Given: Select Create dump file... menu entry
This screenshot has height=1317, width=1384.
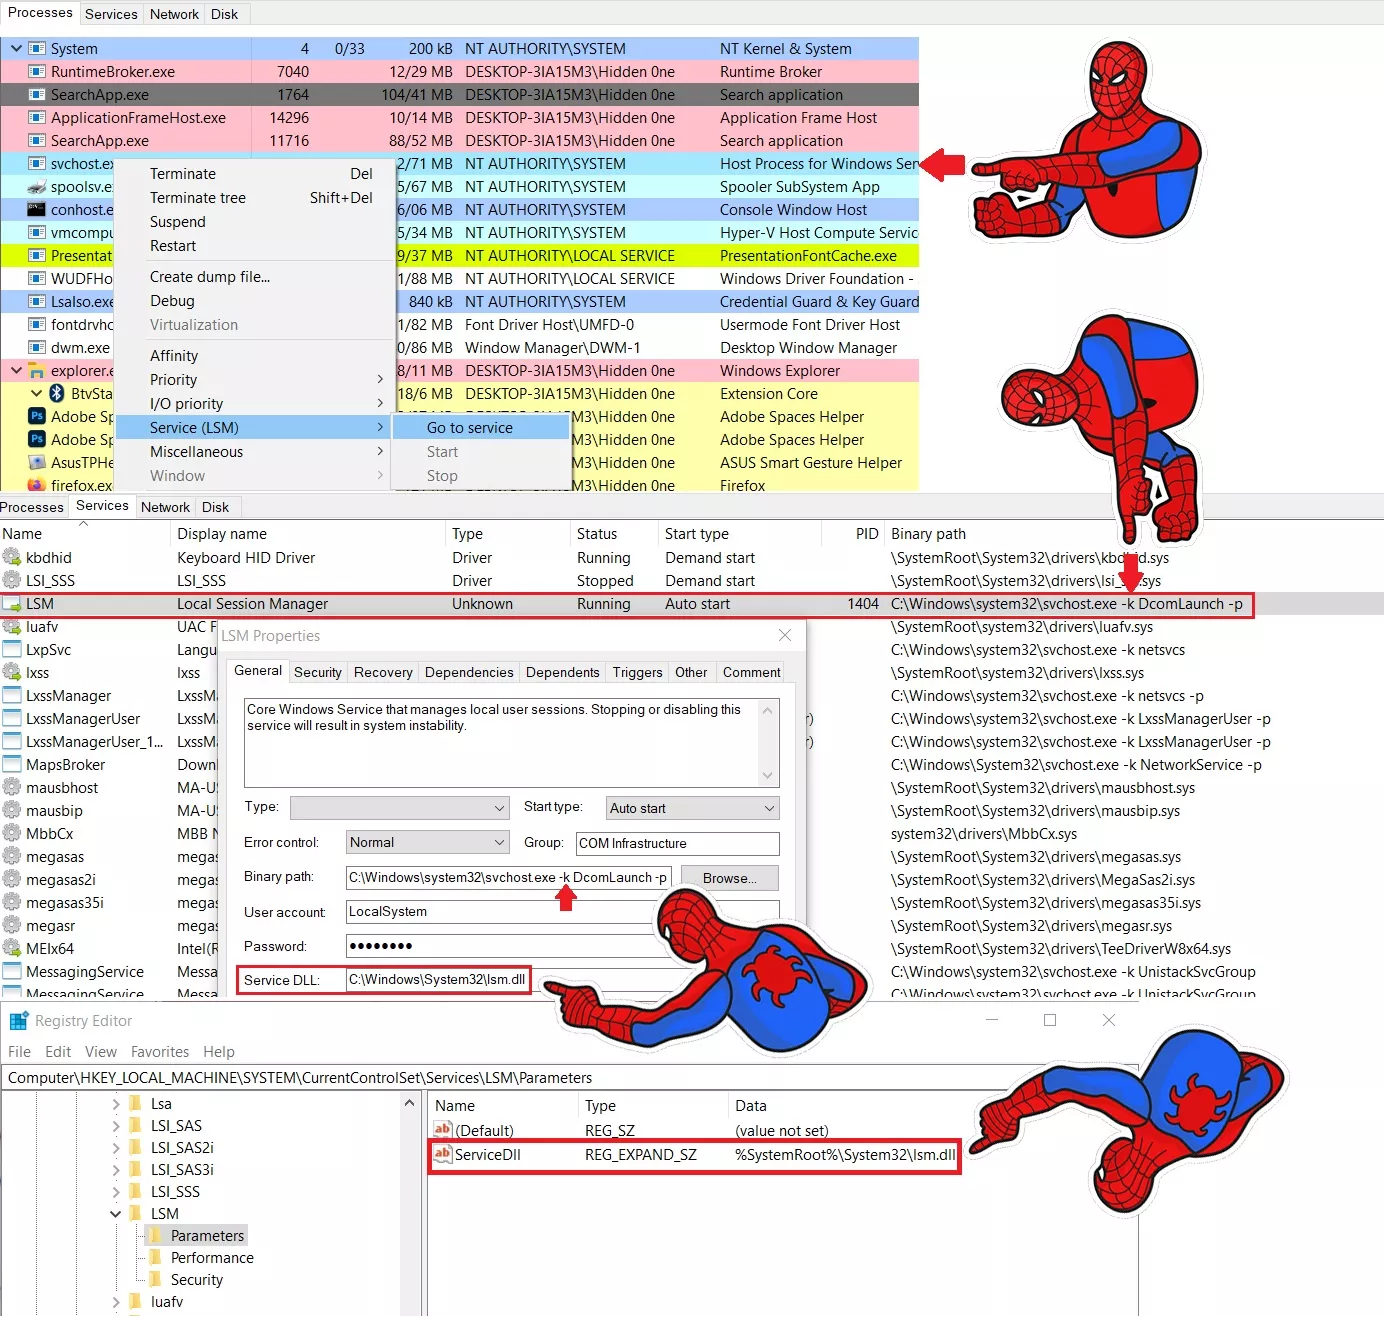Looking at the screenshot, I should tap(210, 277).
